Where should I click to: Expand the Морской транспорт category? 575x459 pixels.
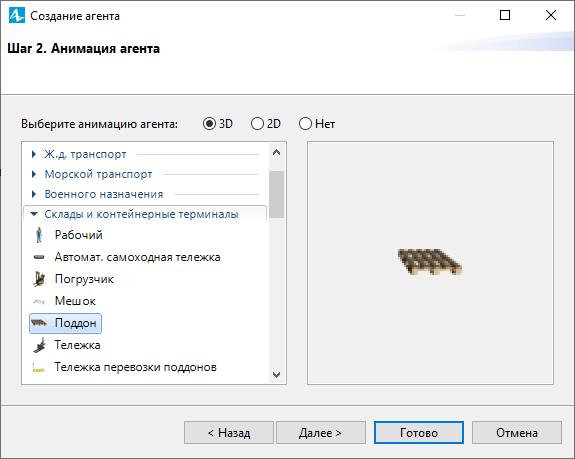34,174
